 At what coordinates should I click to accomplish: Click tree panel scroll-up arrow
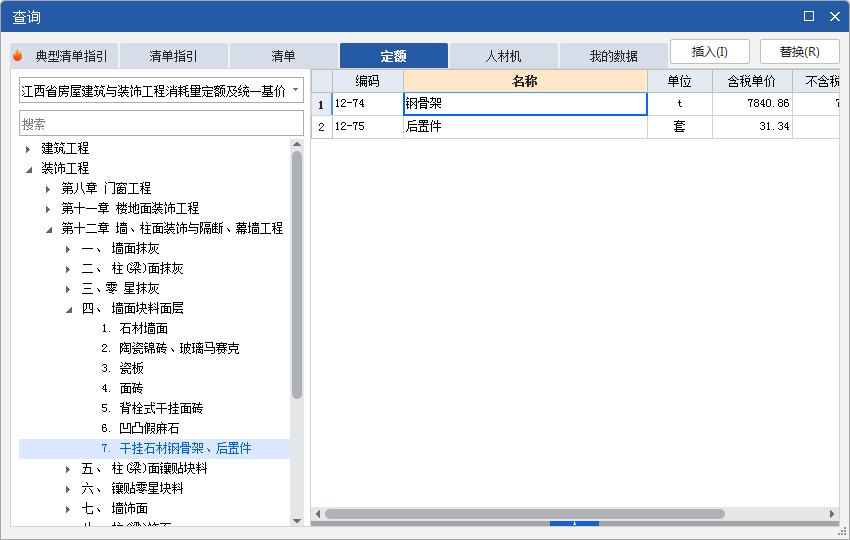[x=297, y=144]
